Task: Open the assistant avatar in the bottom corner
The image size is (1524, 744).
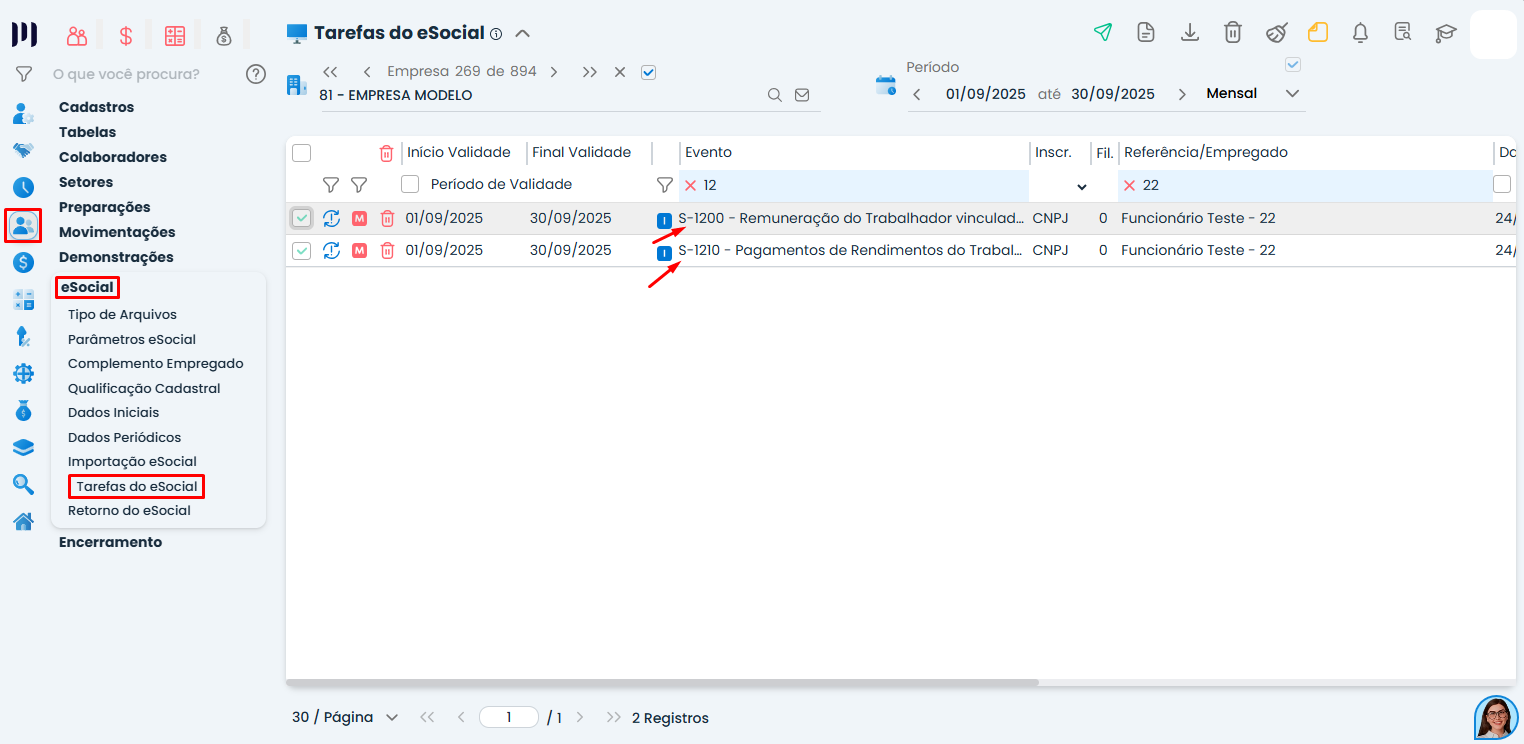Action: click(1496, 717)
